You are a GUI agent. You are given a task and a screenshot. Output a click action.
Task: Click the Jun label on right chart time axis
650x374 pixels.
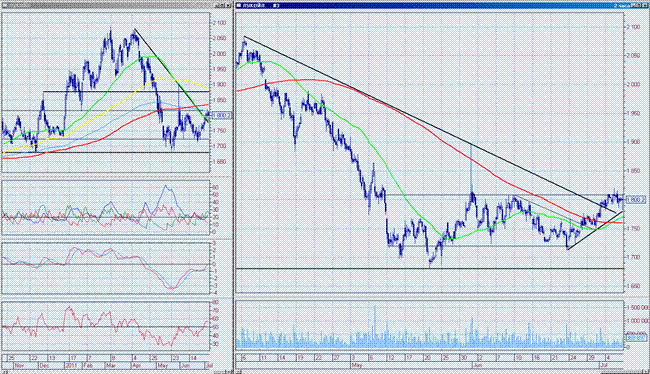[477, 365]
